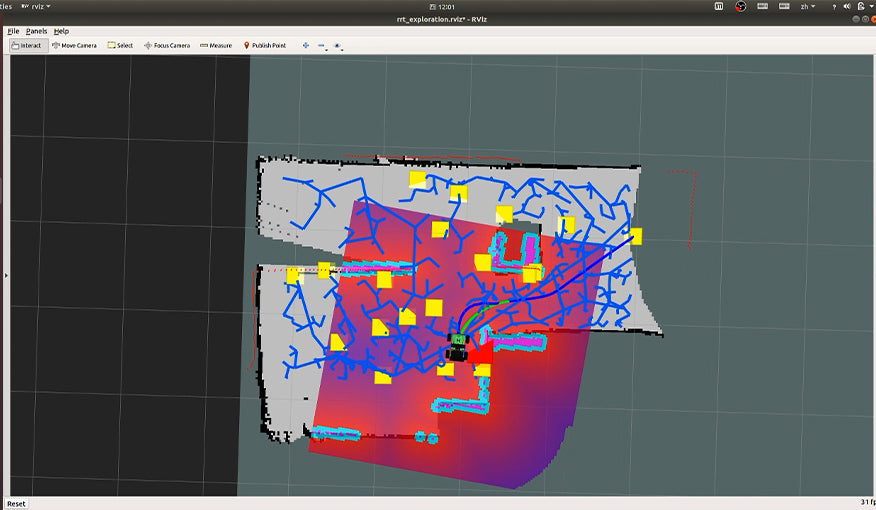Viewport: 876px width, 510px height.
Task: Open the Help menu
Action: 62,31
